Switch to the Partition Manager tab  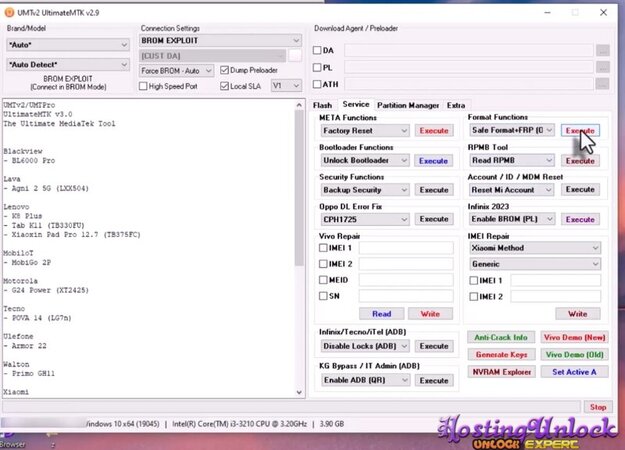pyautogui.click(x=408, y=104)
